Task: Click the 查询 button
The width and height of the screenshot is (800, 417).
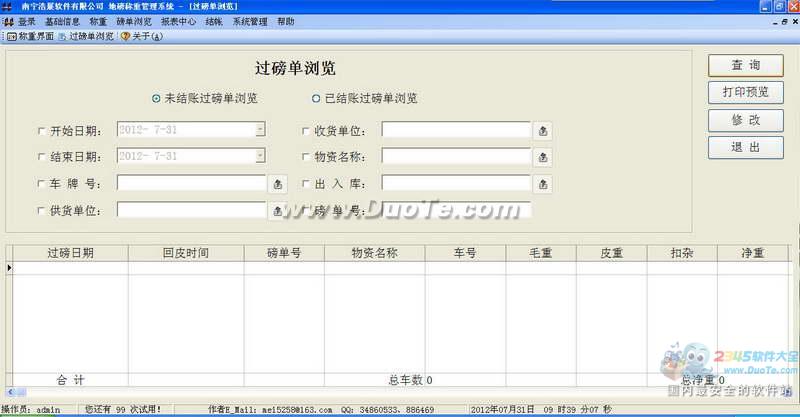Action: coord(745,65)
